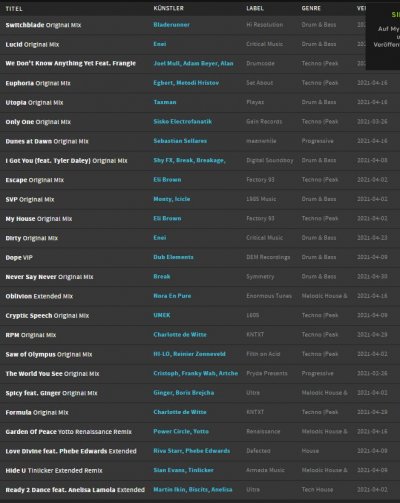Visit artist Boris Brejcha's page
Viewport: 400px width, 503px height.
coord(194,393)
